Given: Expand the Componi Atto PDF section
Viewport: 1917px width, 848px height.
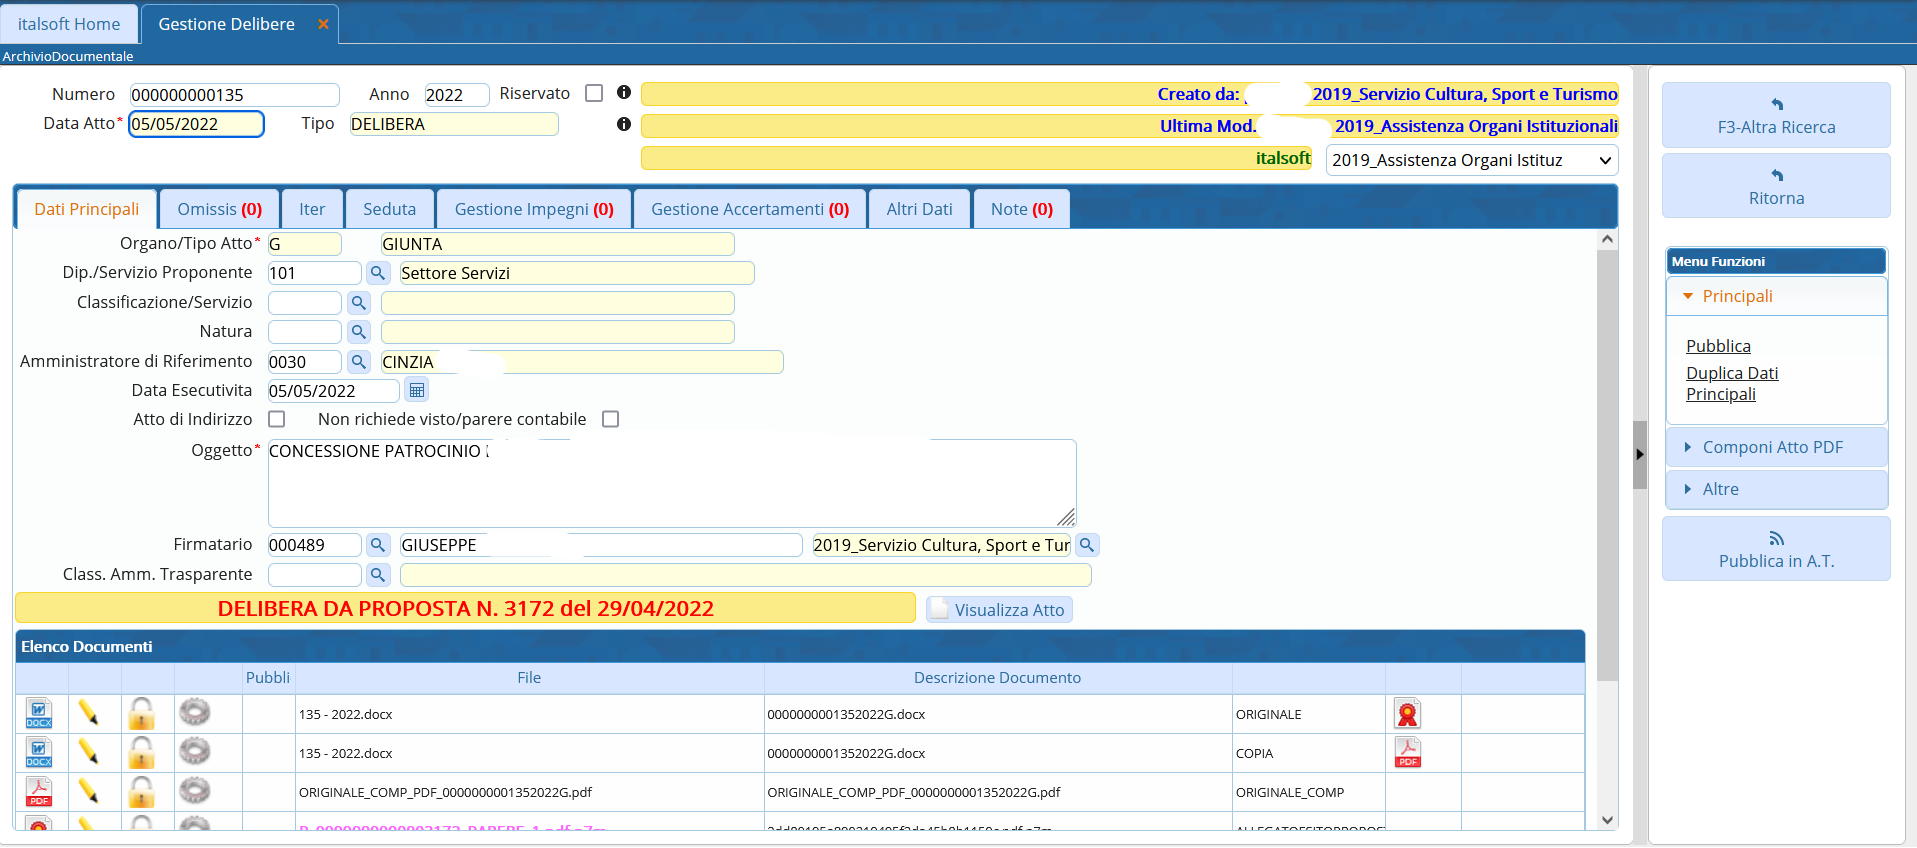Looking at the screenshot, I should (x=1772, y=447).
